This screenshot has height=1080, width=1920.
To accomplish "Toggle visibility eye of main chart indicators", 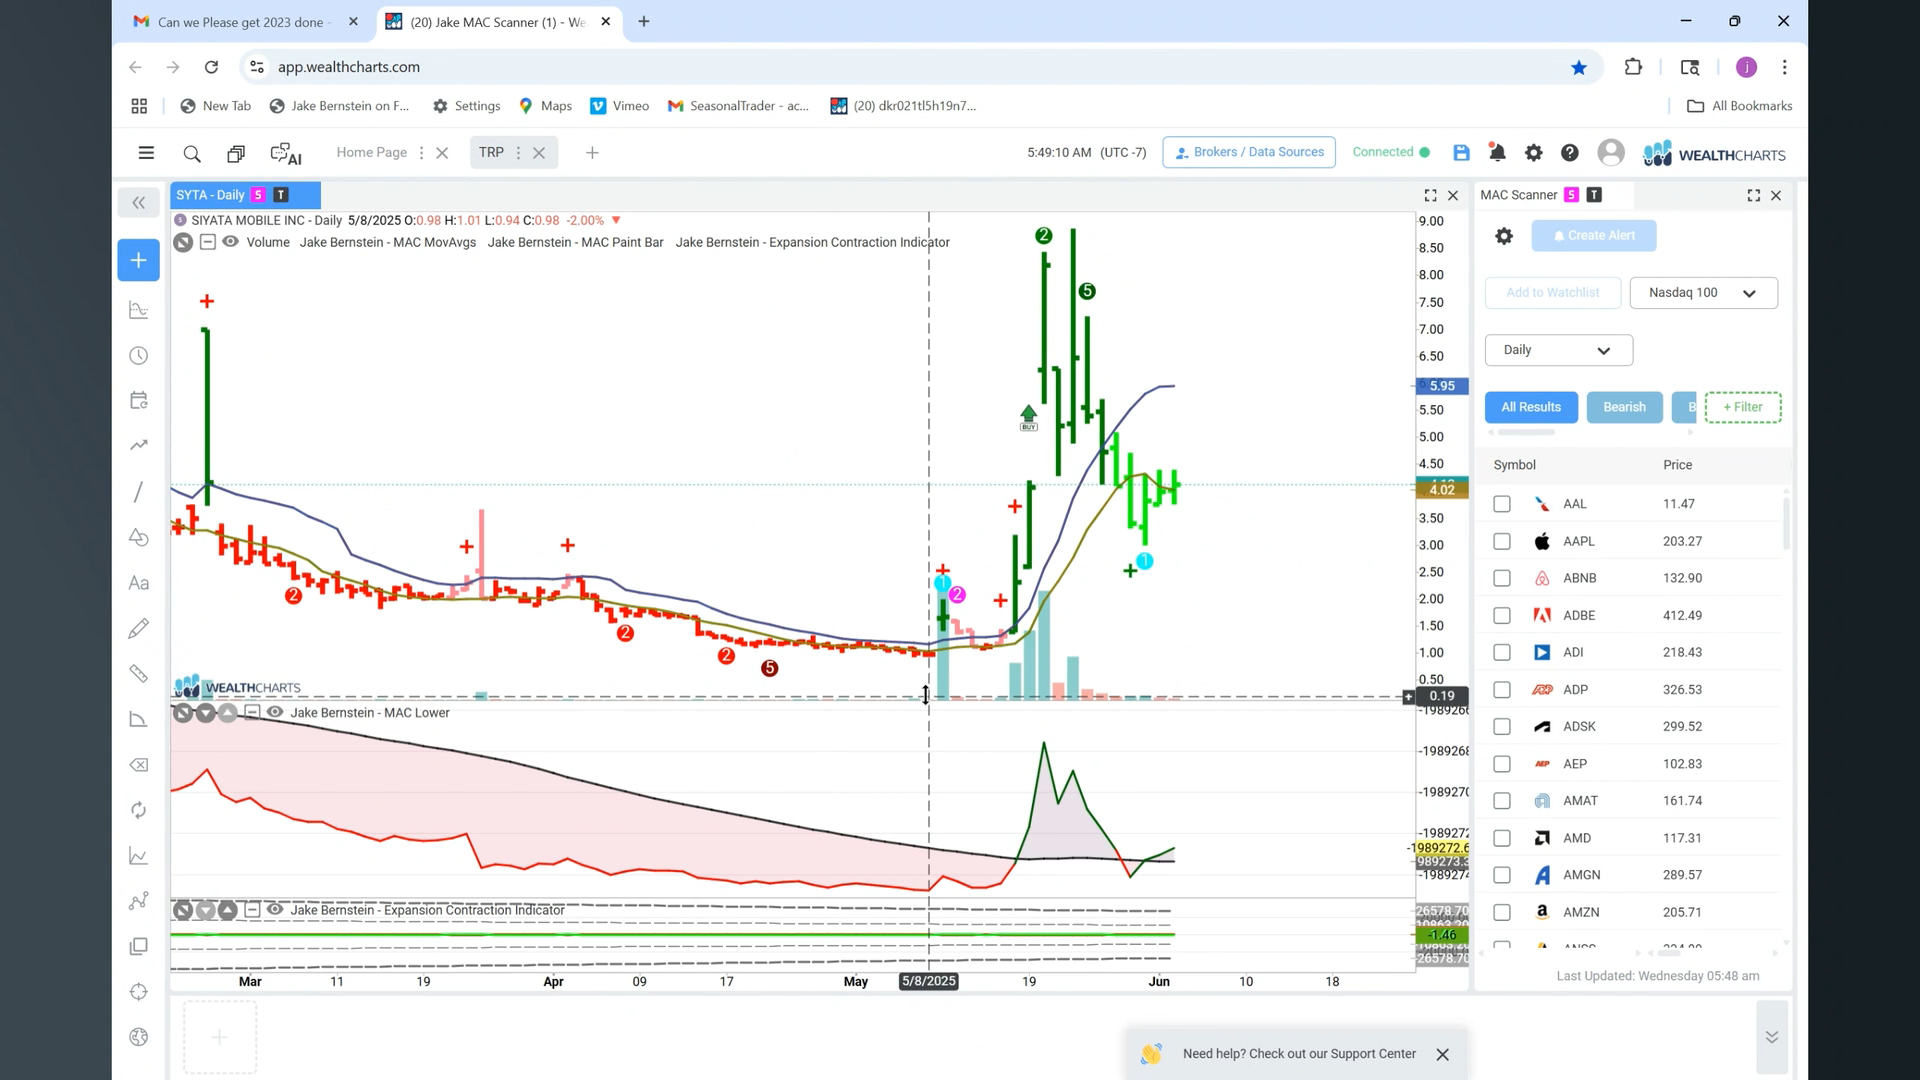I will (x=230, y=242).
